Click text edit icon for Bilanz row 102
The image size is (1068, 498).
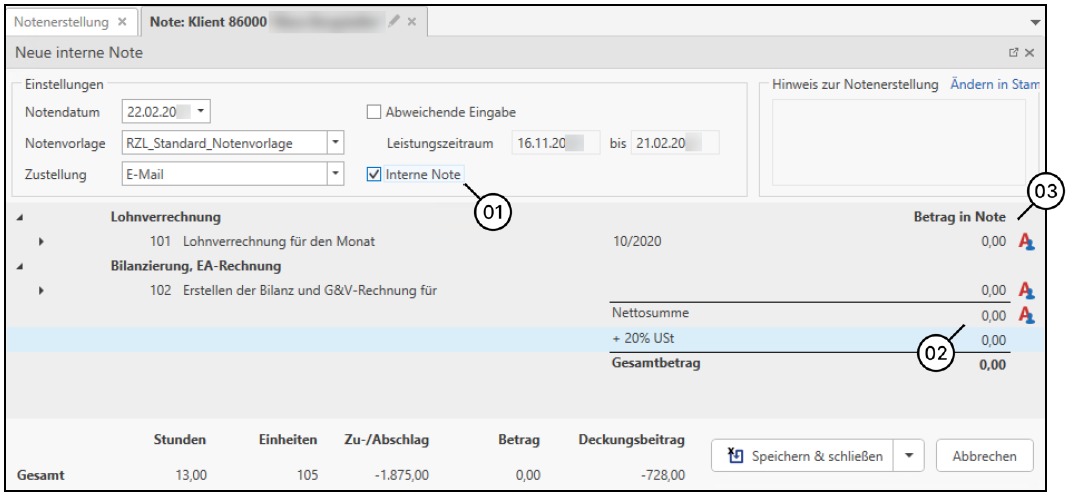[x=1025, y=291]
